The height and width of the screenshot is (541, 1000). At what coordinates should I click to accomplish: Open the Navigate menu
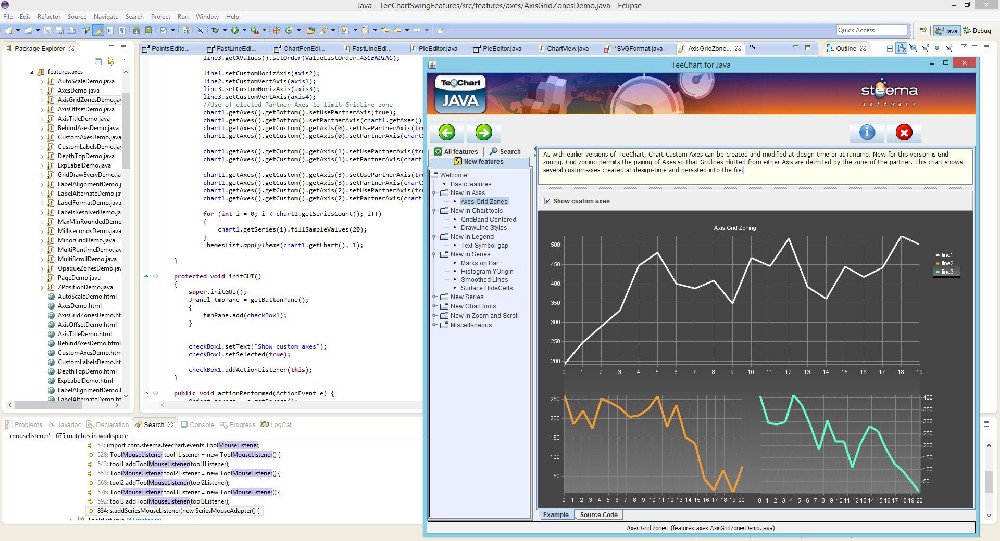[106, 16]
